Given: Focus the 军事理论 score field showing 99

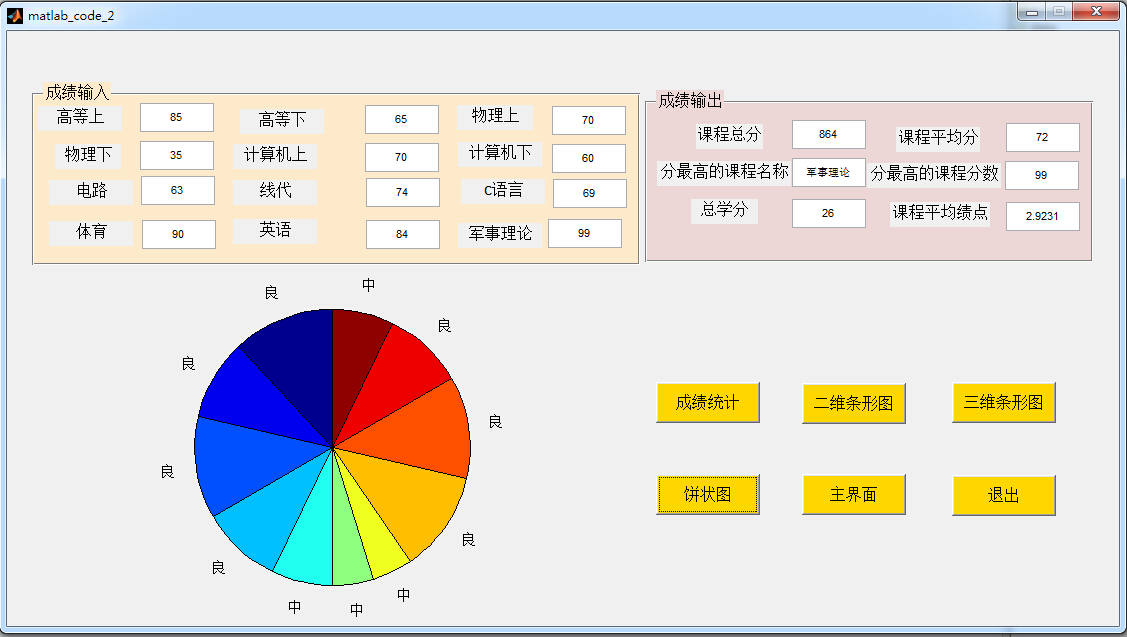Looking at the screenshot, I should [x=585, y=234].
